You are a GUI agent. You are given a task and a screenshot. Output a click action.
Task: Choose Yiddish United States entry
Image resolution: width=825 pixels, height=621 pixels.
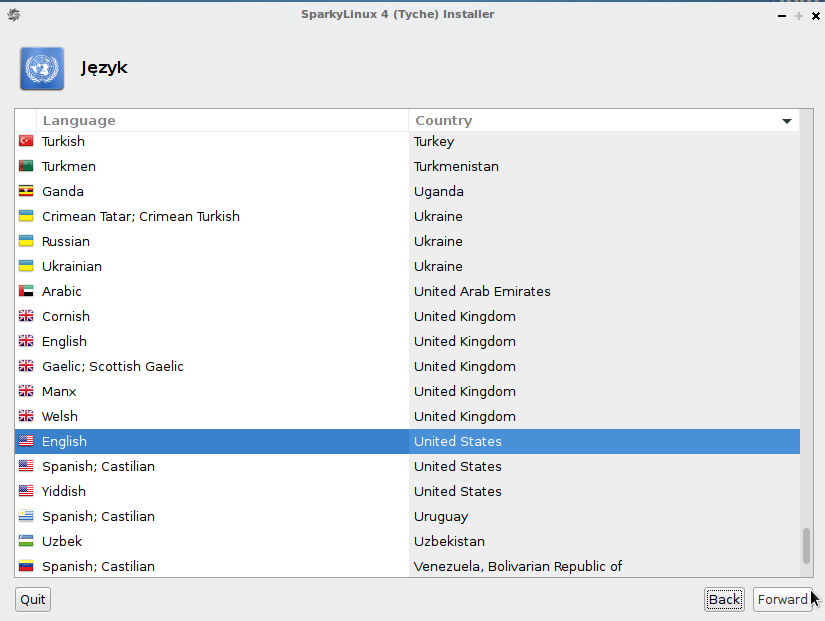coord(407,492)
